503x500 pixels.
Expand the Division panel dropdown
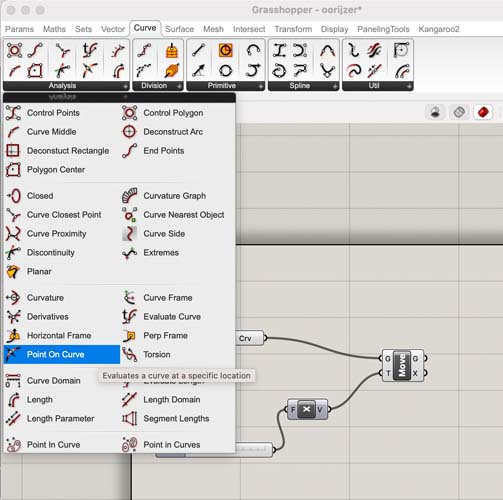click(179, 86)
